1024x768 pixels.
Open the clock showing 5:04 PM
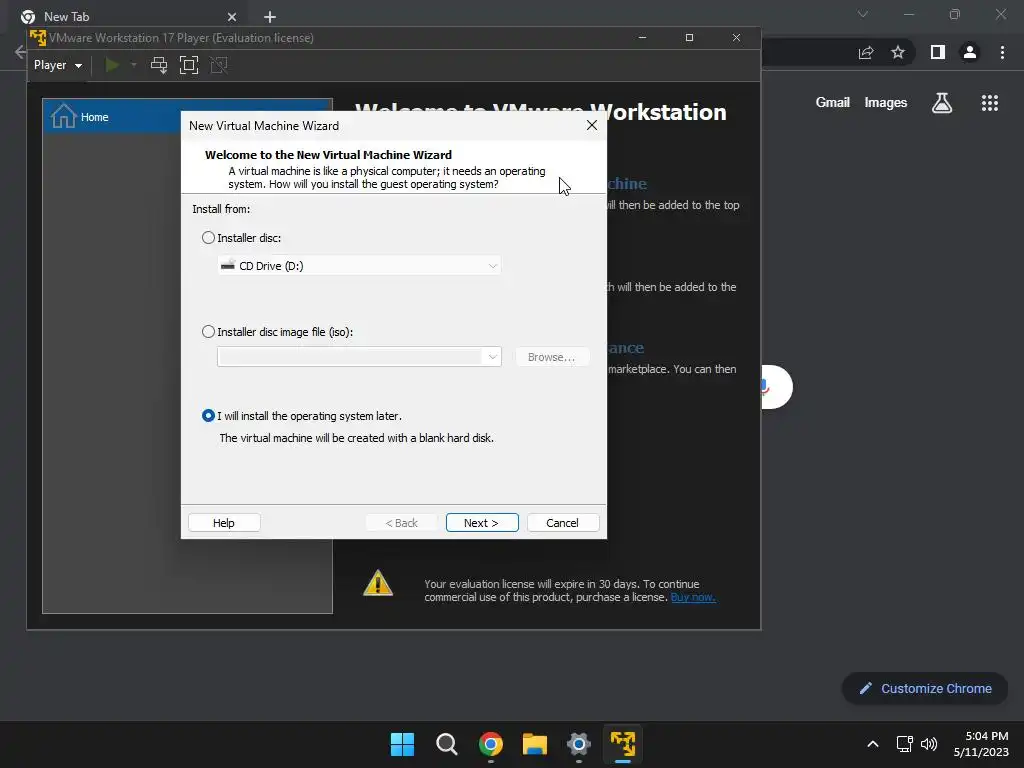point(981,744)
